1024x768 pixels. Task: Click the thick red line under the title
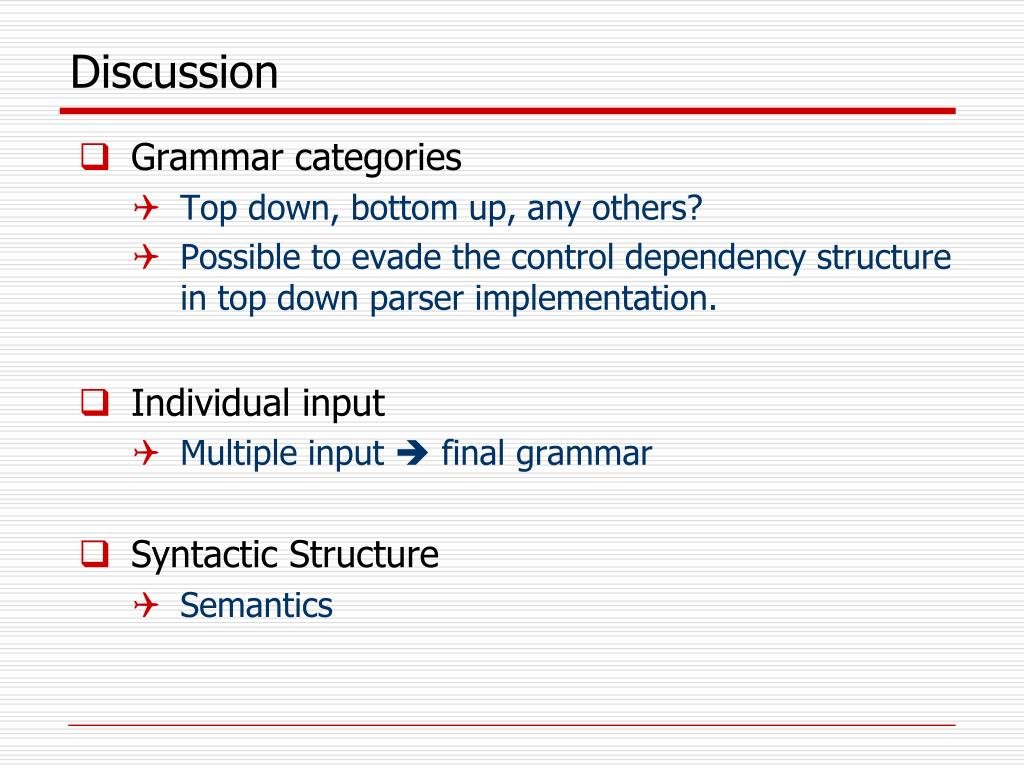(x=507, y=111)
